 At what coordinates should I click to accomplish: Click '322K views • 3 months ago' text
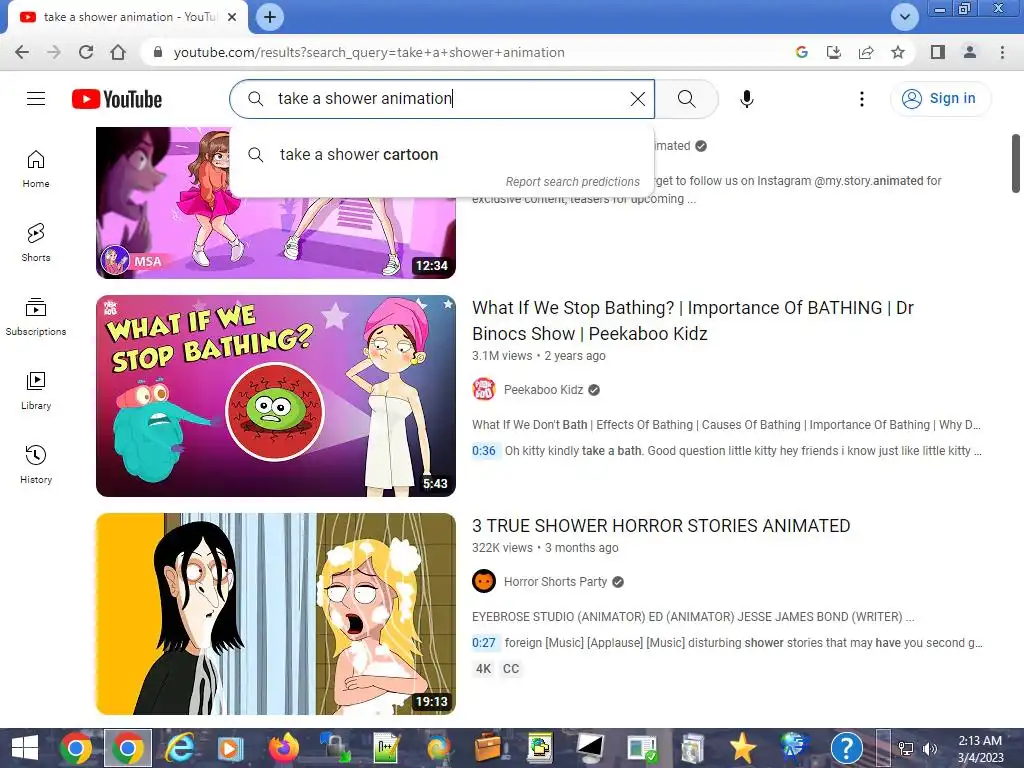point(545,548)
